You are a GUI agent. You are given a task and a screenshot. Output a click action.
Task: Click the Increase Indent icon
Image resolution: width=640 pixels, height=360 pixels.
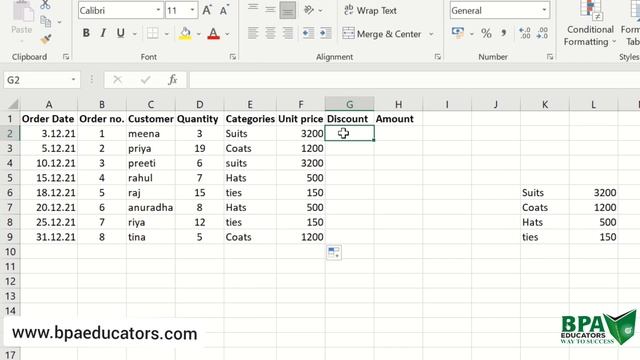click(326, 33)
